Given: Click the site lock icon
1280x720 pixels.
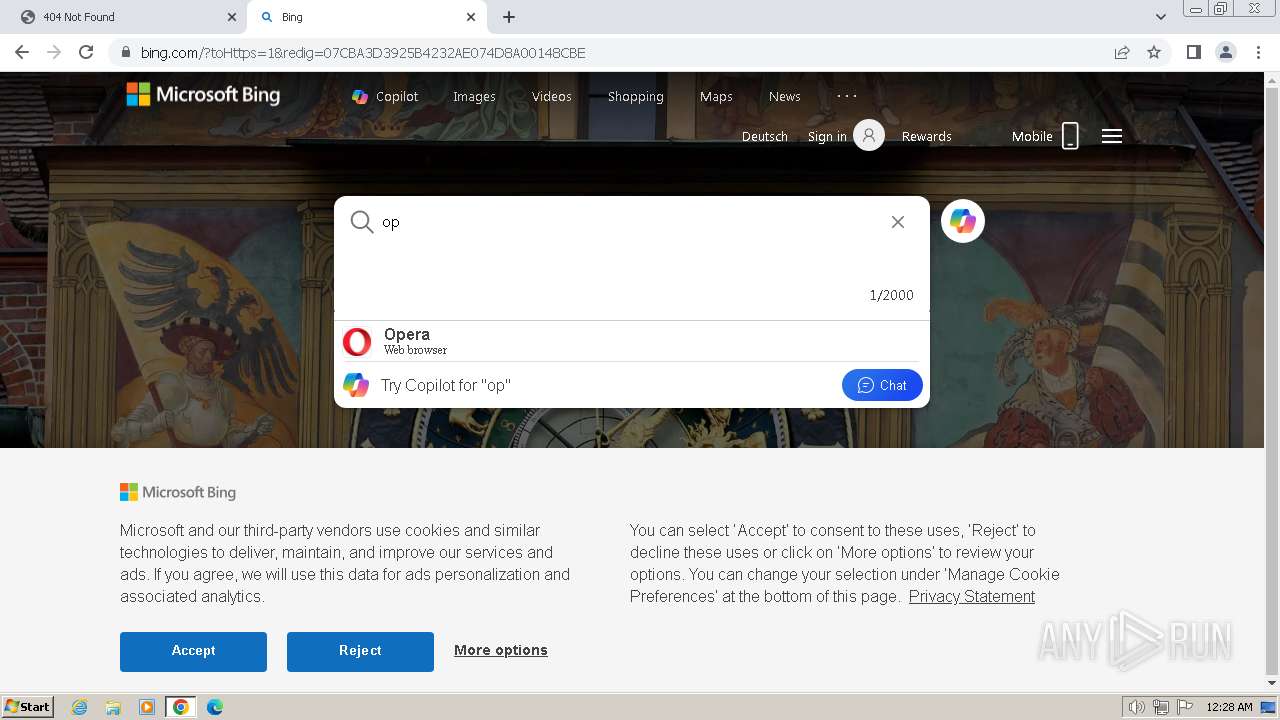Looking at the screenshot, I should pyautogui.click(x=126, y=53).
